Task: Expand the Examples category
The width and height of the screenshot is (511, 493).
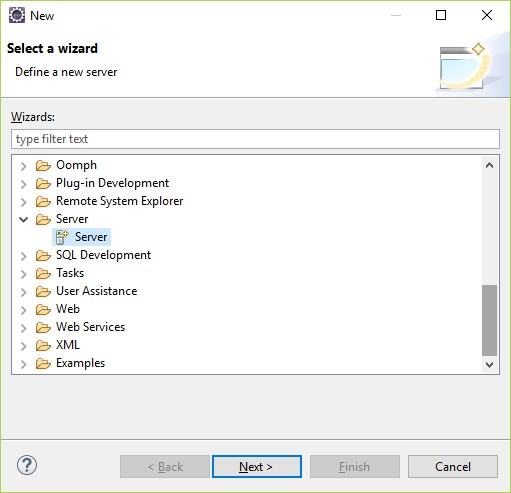Action: [23, 364]
